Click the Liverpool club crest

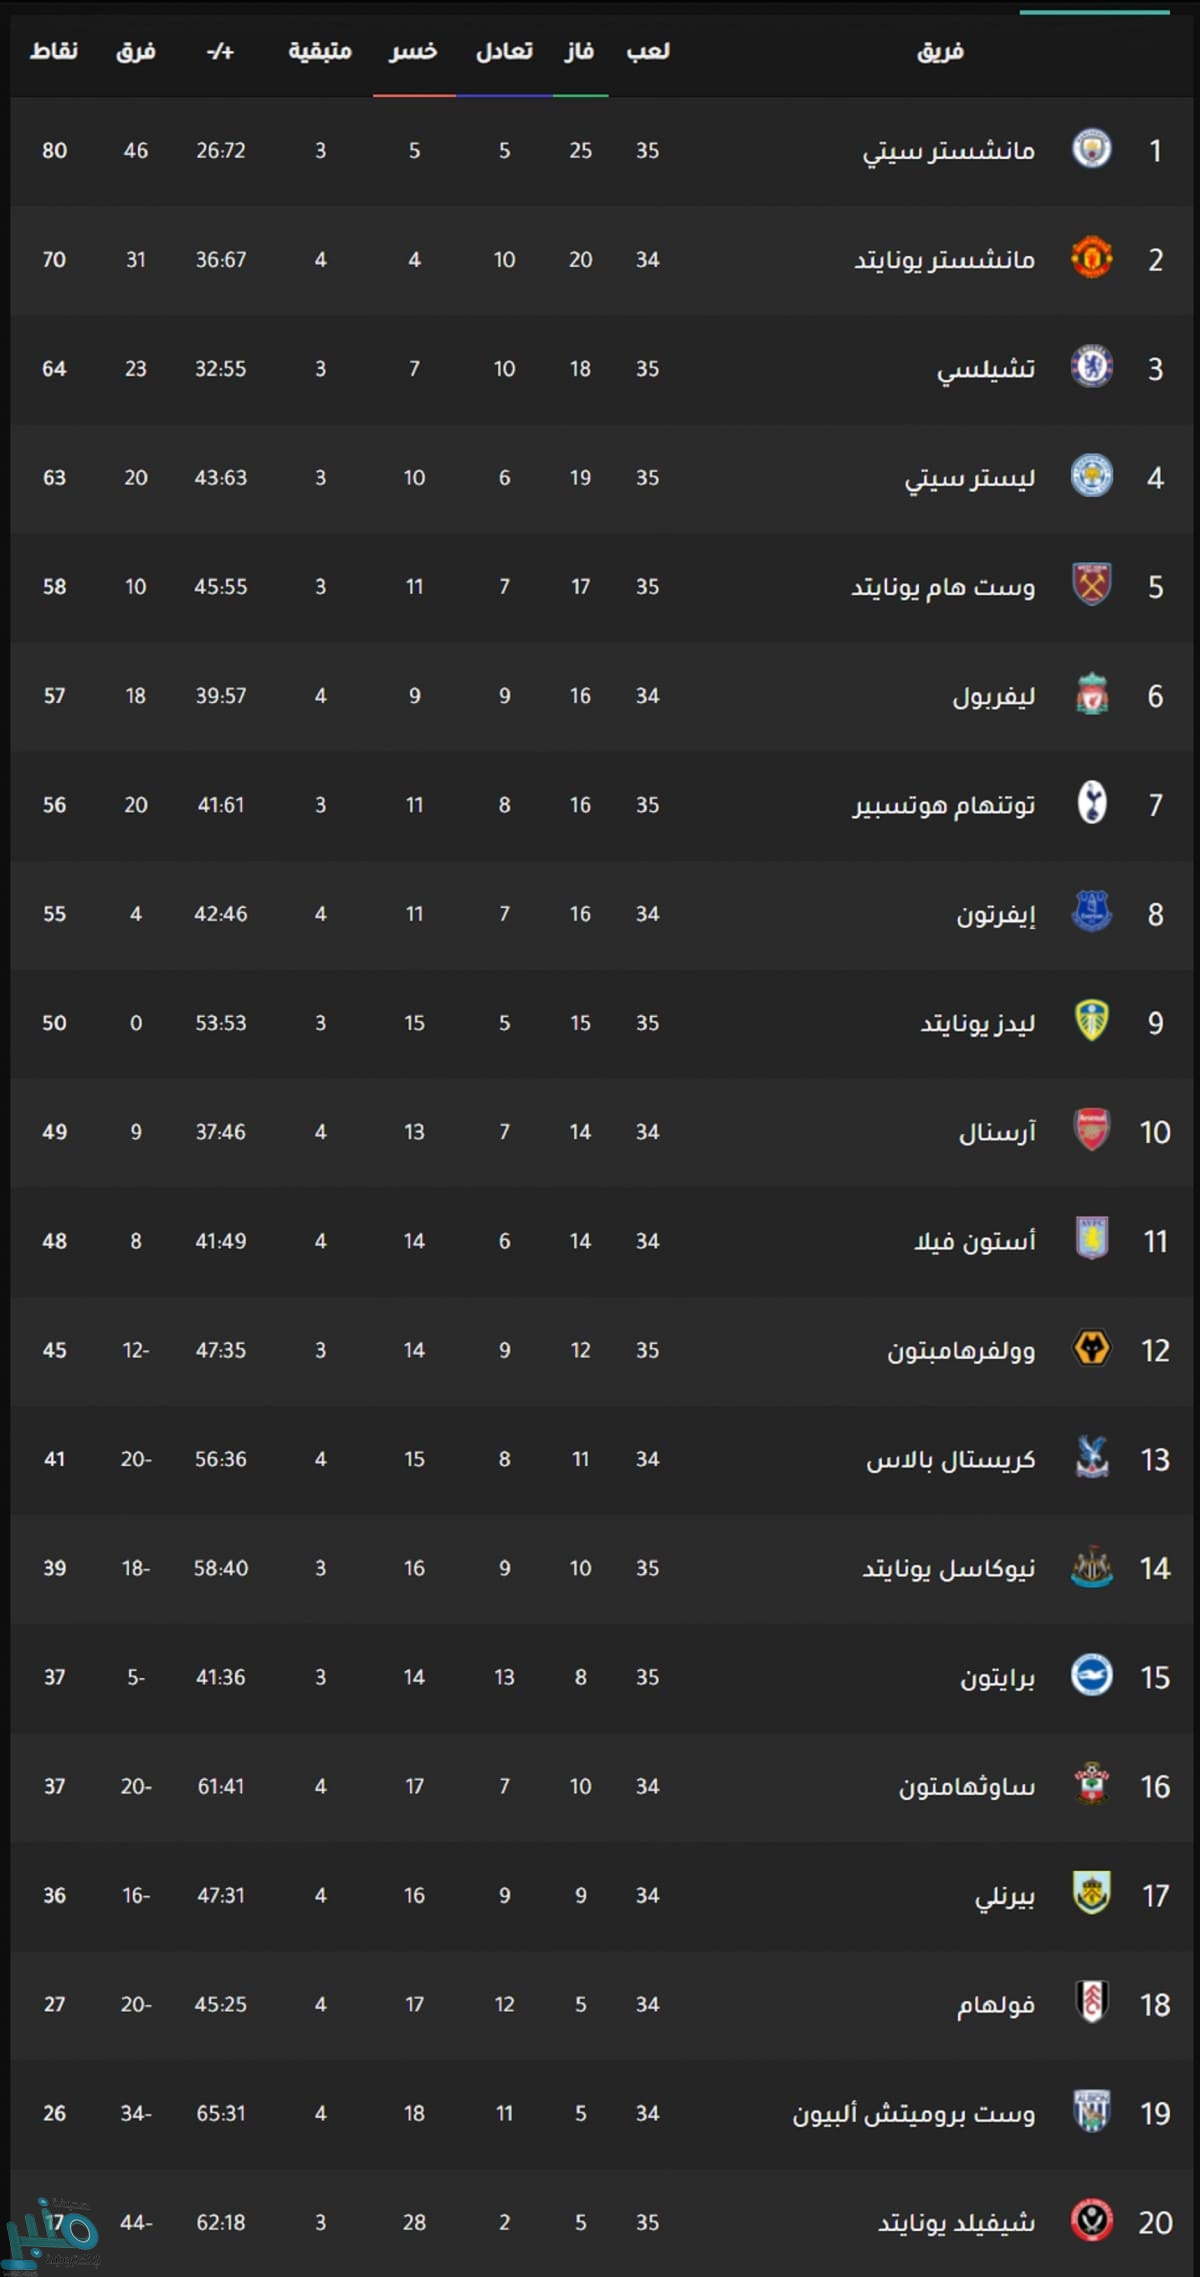click(x=1091, y=695)
